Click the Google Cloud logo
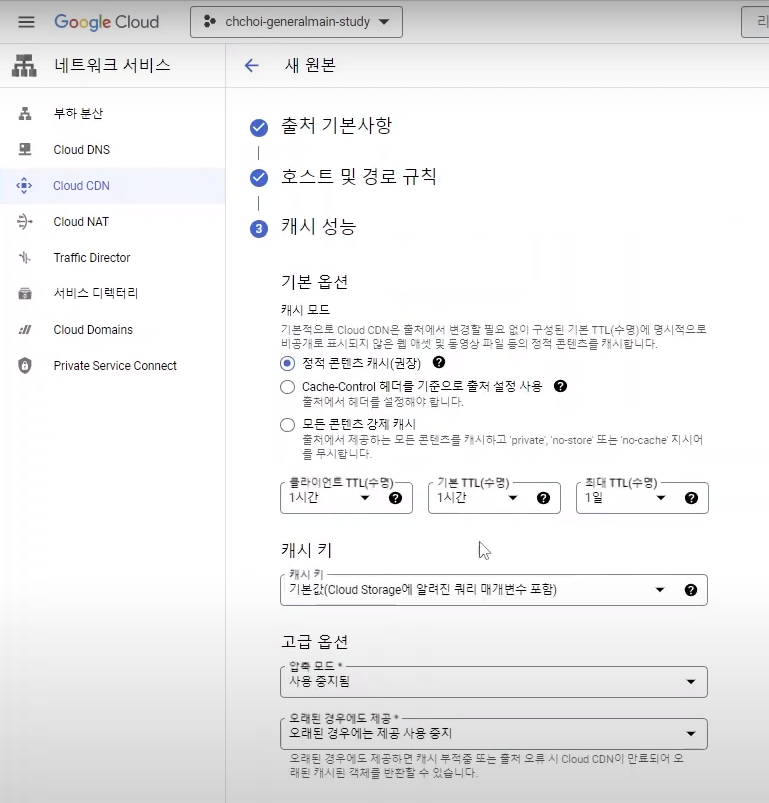769x803 pixels. 106,22
